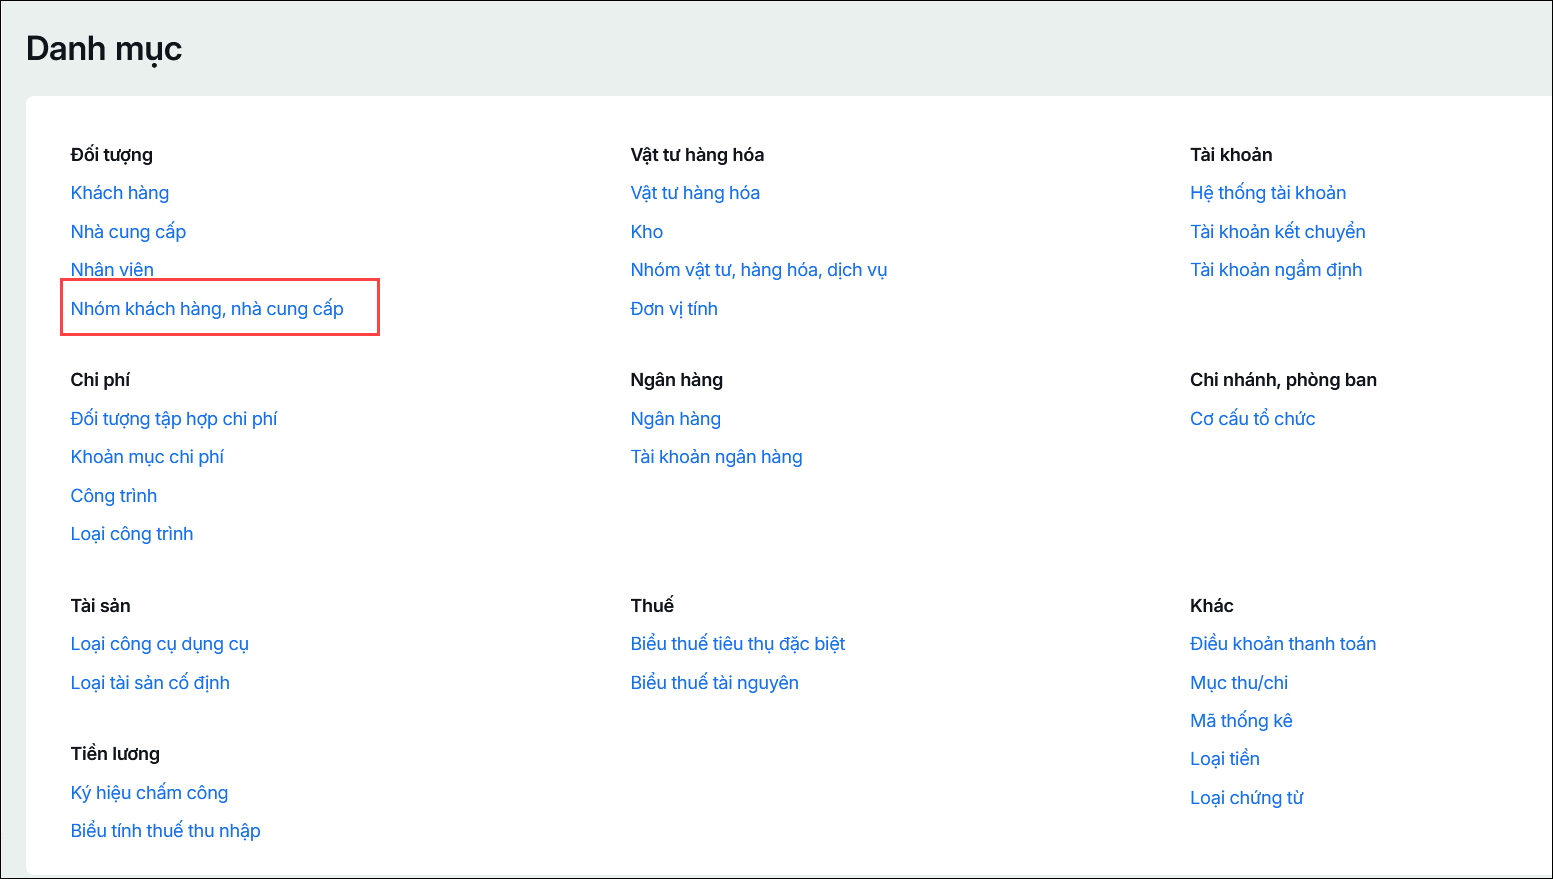Click Tài khoản kết chuyển link
The height and width of the screenshot is (879, 1553).
pos(1278,232)
